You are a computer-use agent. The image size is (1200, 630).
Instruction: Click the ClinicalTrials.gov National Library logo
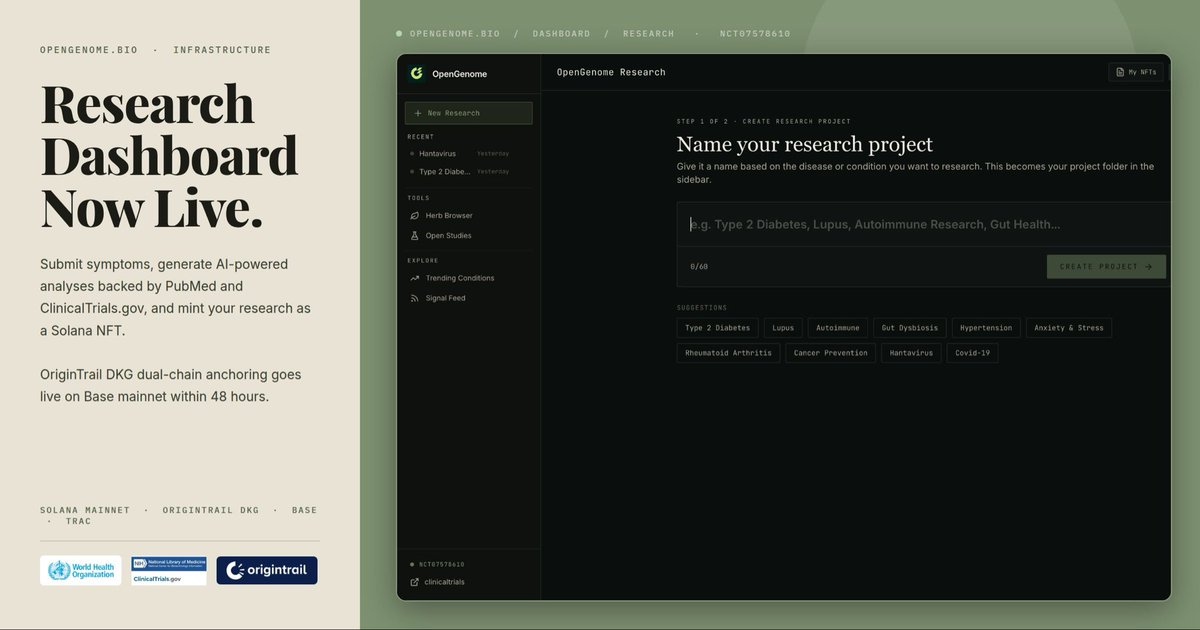pyautogui.click(x=169, y=571)
